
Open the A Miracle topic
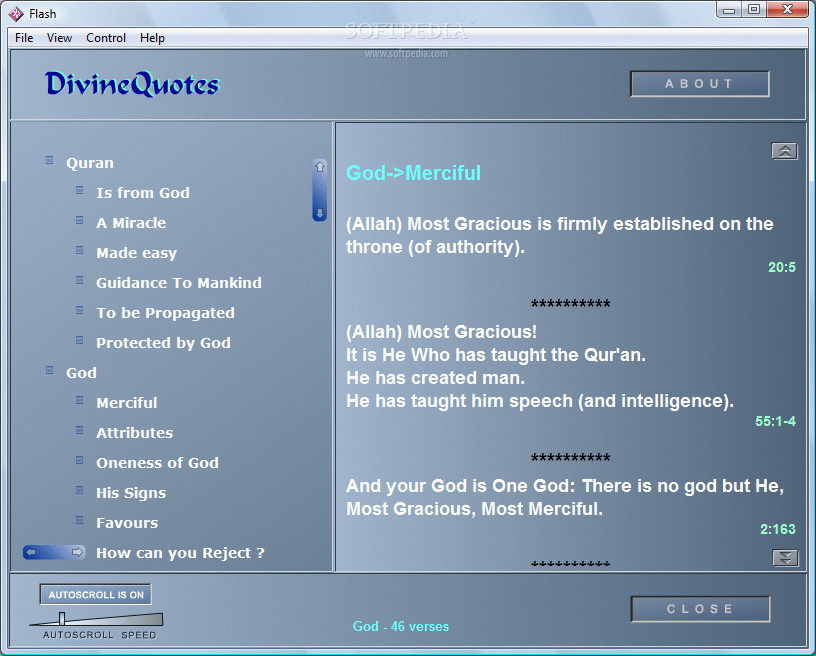(x=131, y=223)
